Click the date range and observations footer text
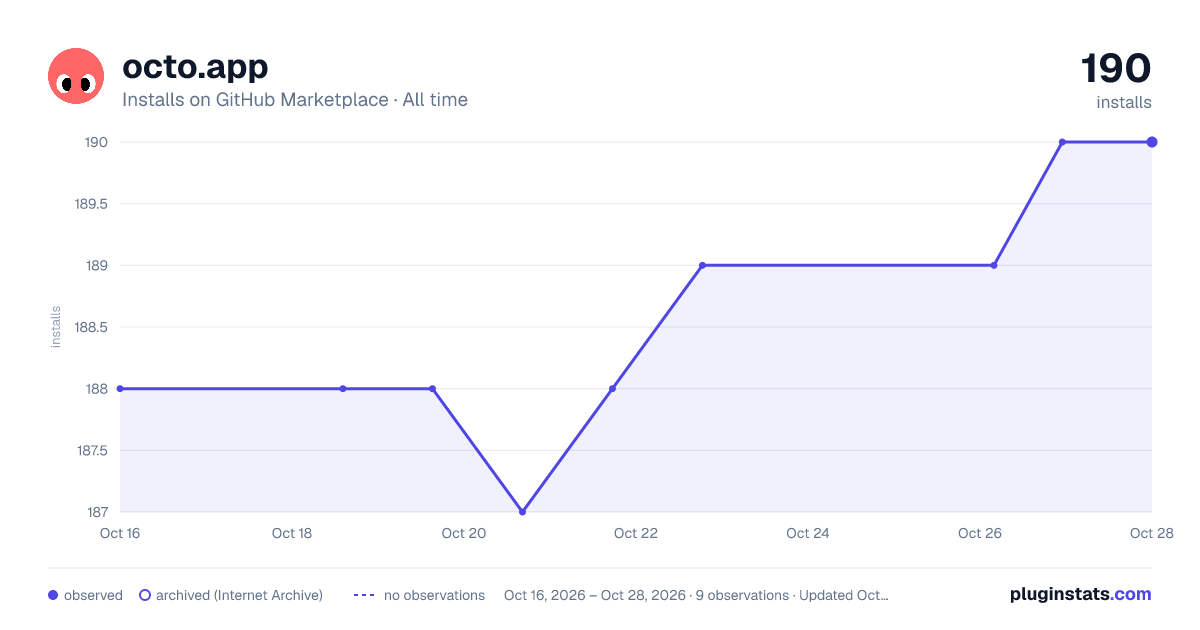 696,595
